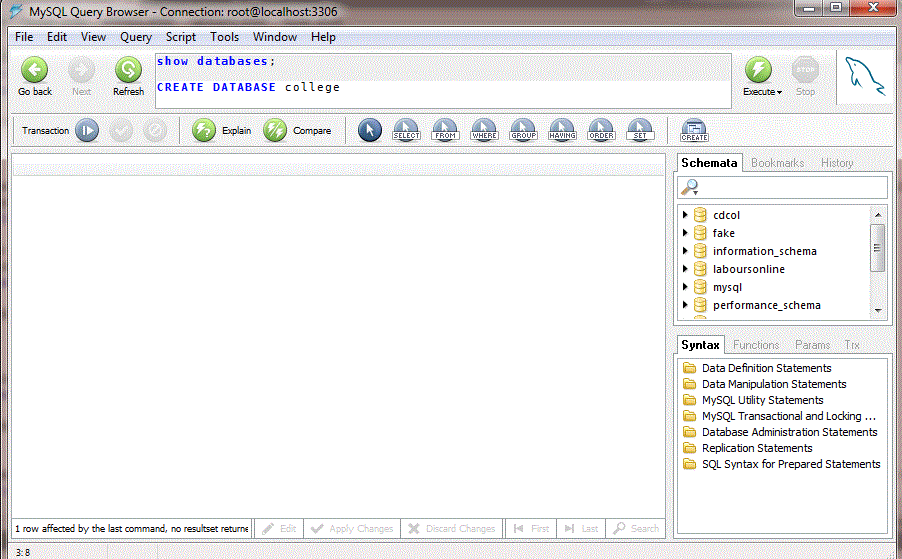Image resolution: width=902 pixels, height=559 pixels.
Task: Select the mouse pointer tool
Action: tap(369, 130)
